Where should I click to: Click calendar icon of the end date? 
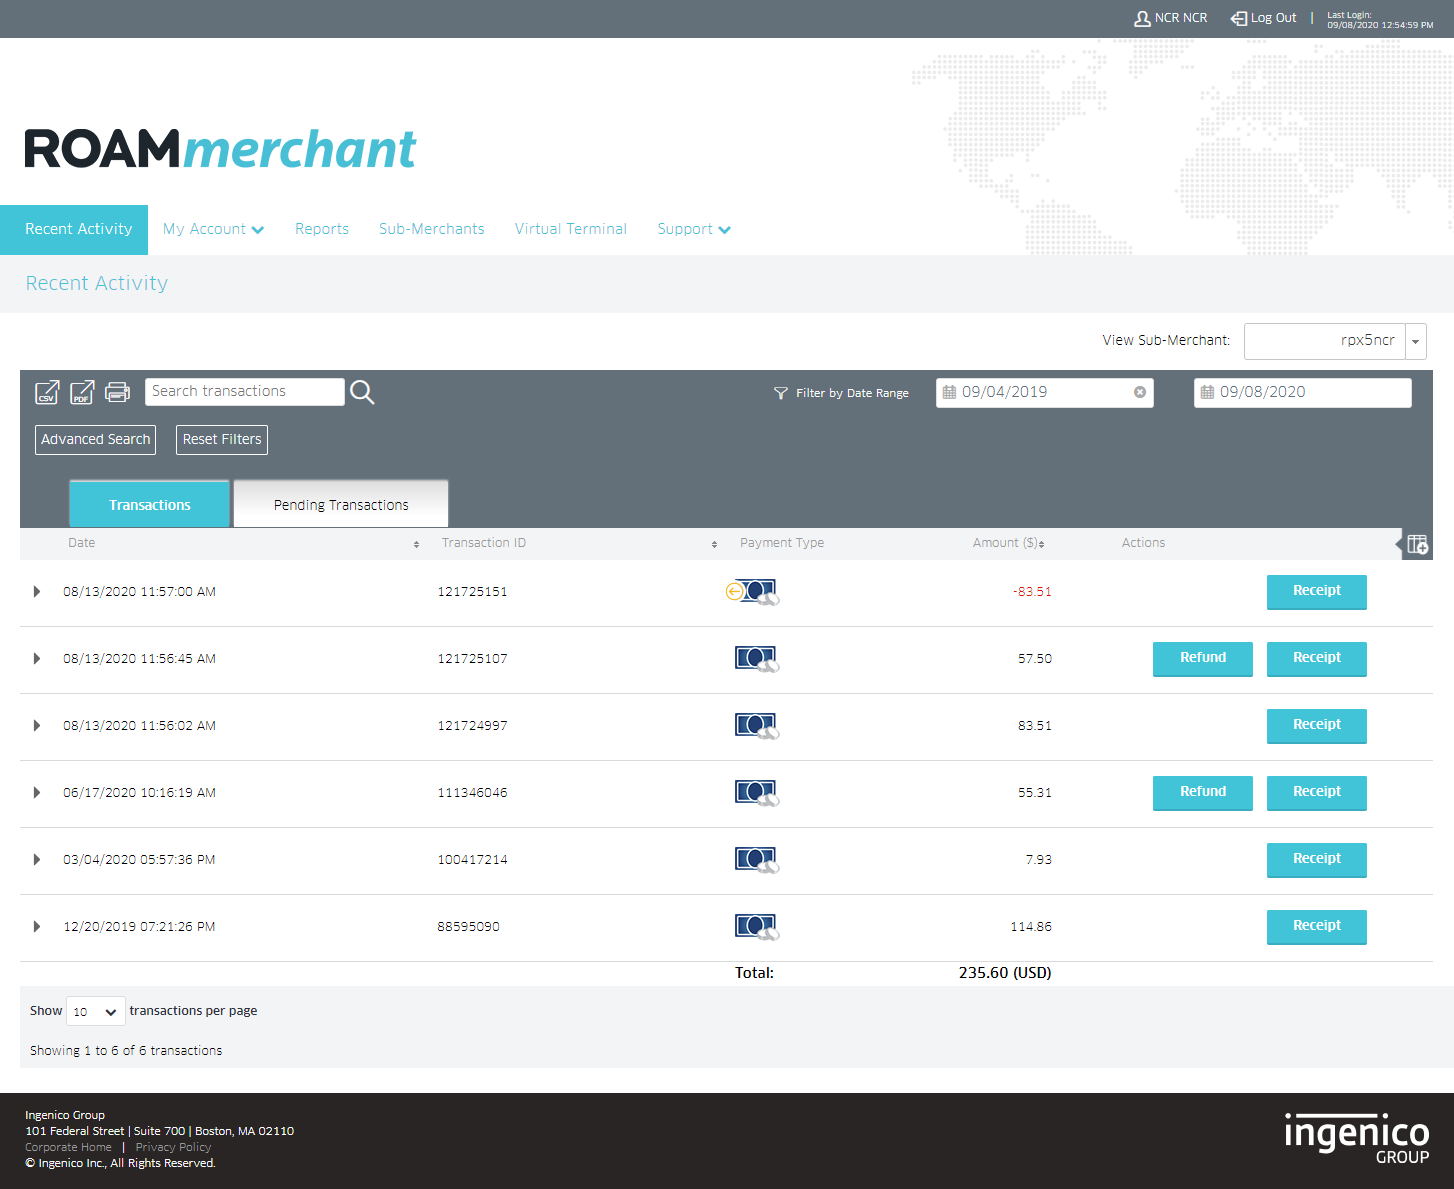point(1207,392)
